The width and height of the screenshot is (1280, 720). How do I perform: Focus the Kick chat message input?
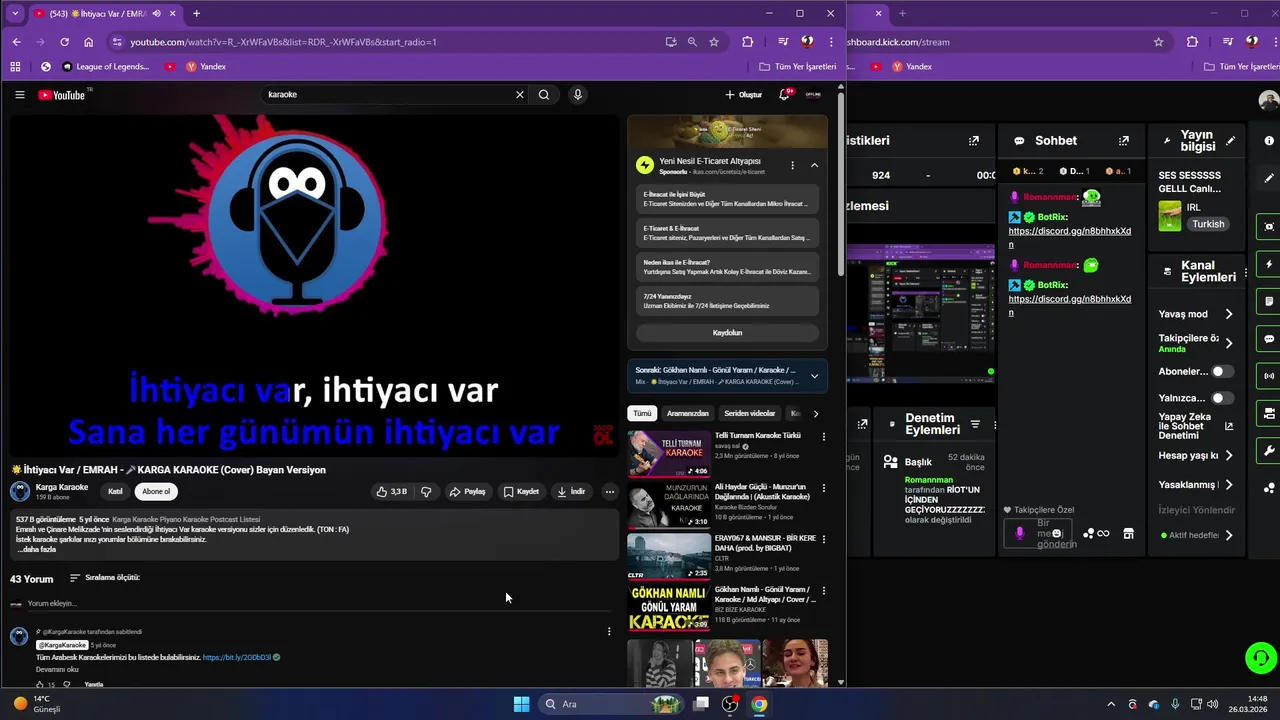point(1038,534)
